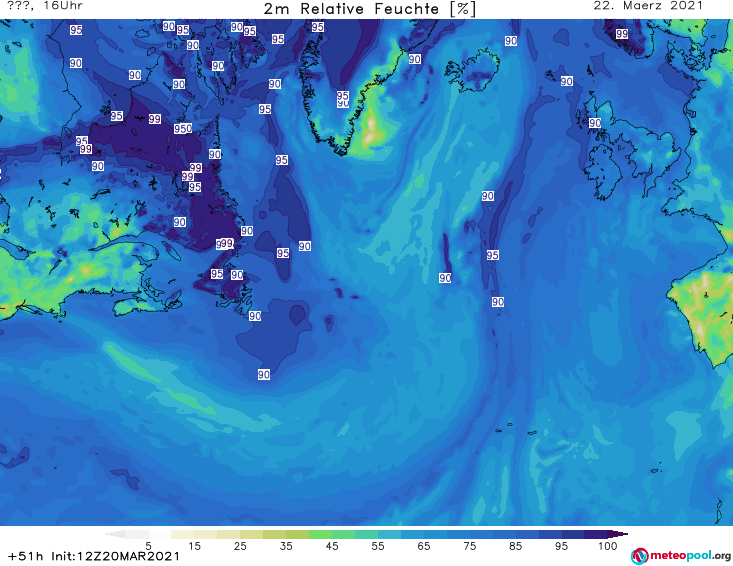Click the colorbar tick label '65'

pyautogui.click(x=424, y=546)
